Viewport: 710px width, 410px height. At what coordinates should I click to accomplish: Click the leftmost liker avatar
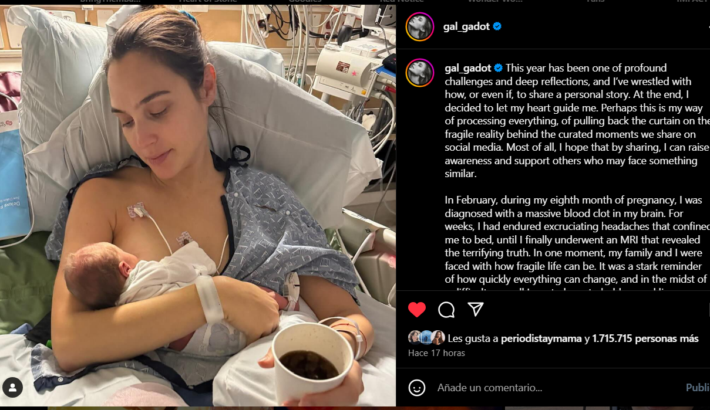414,338
